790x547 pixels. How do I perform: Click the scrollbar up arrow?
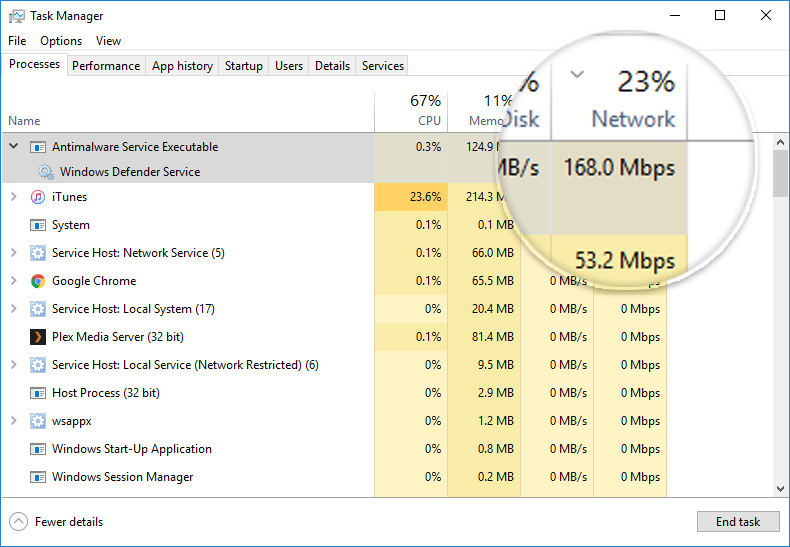780,142
